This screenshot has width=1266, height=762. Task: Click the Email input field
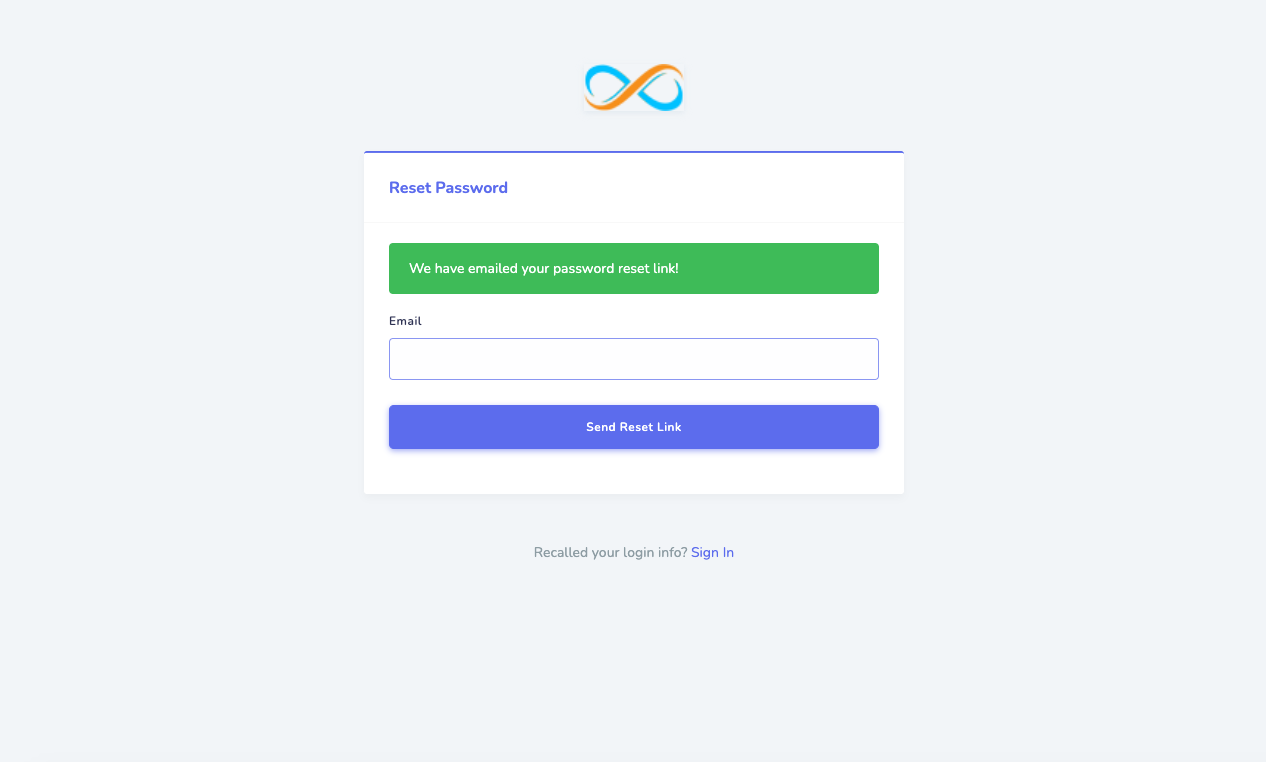click(x=633, y=359)
